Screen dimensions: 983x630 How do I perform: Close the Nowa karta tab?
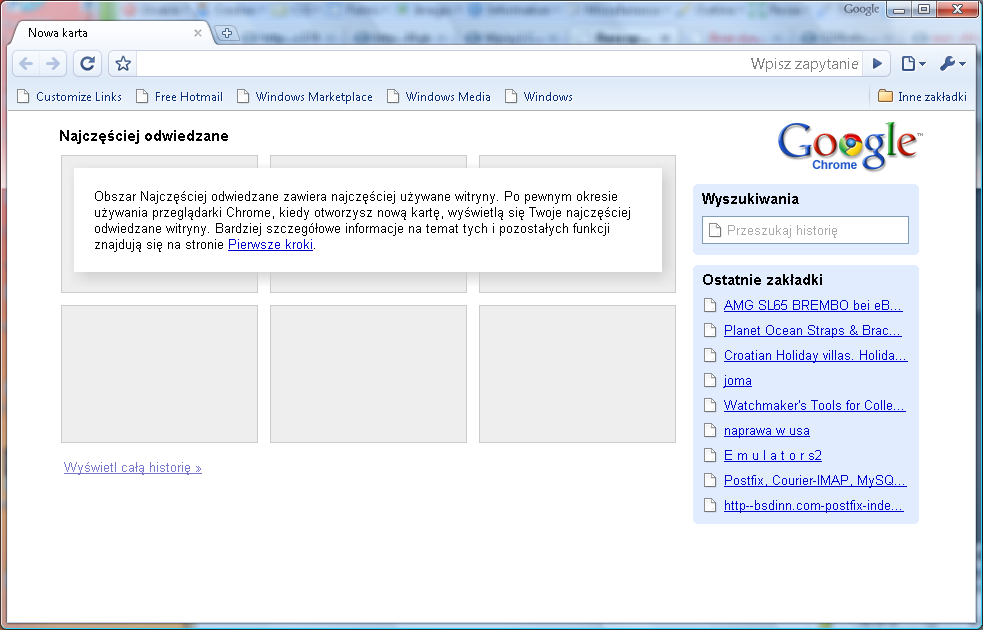[197, 33]
